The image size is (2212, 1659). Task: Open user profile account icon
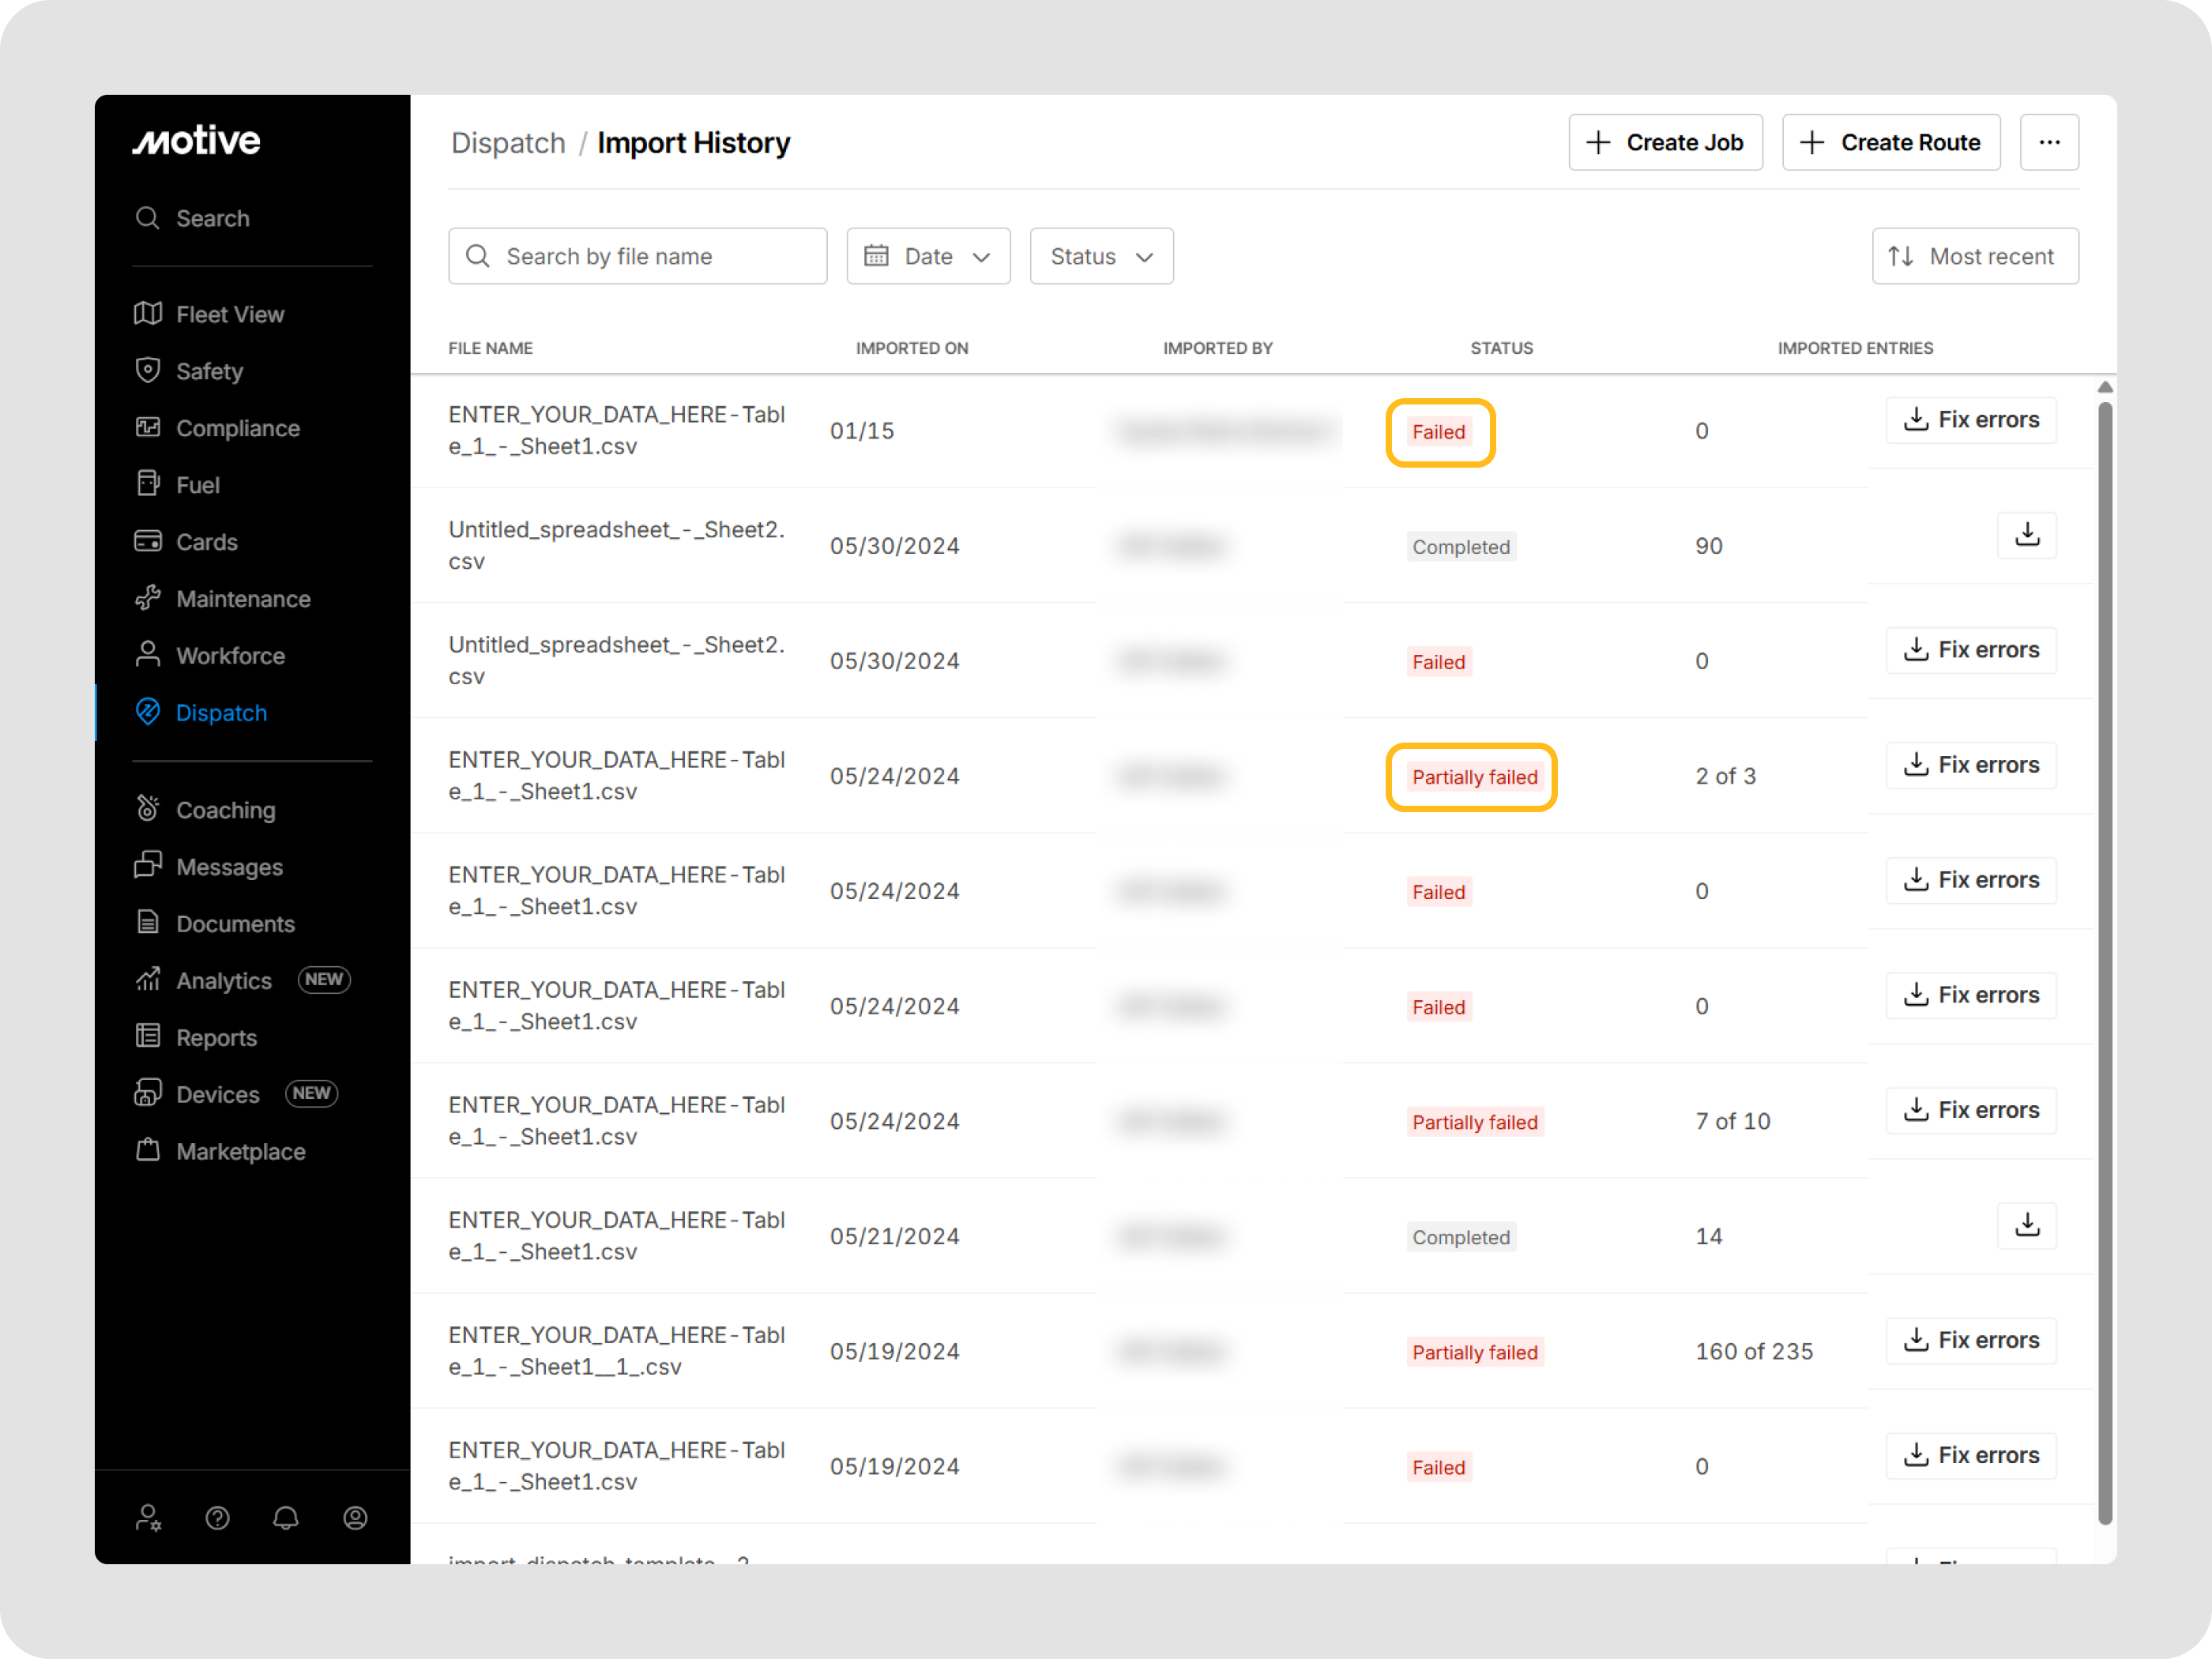coord(355,1518)
